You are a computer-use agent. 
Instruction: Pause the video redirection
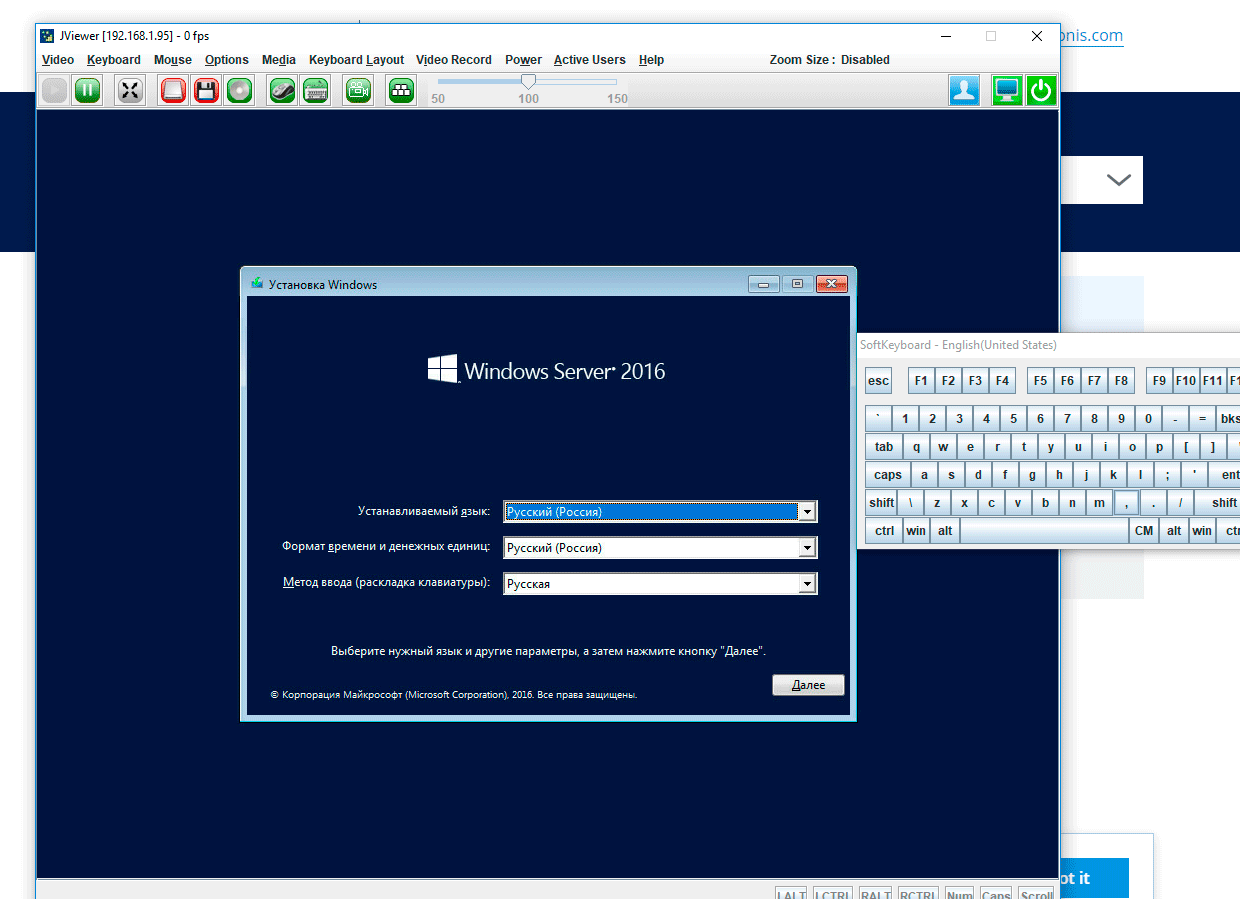coord(87,90)
